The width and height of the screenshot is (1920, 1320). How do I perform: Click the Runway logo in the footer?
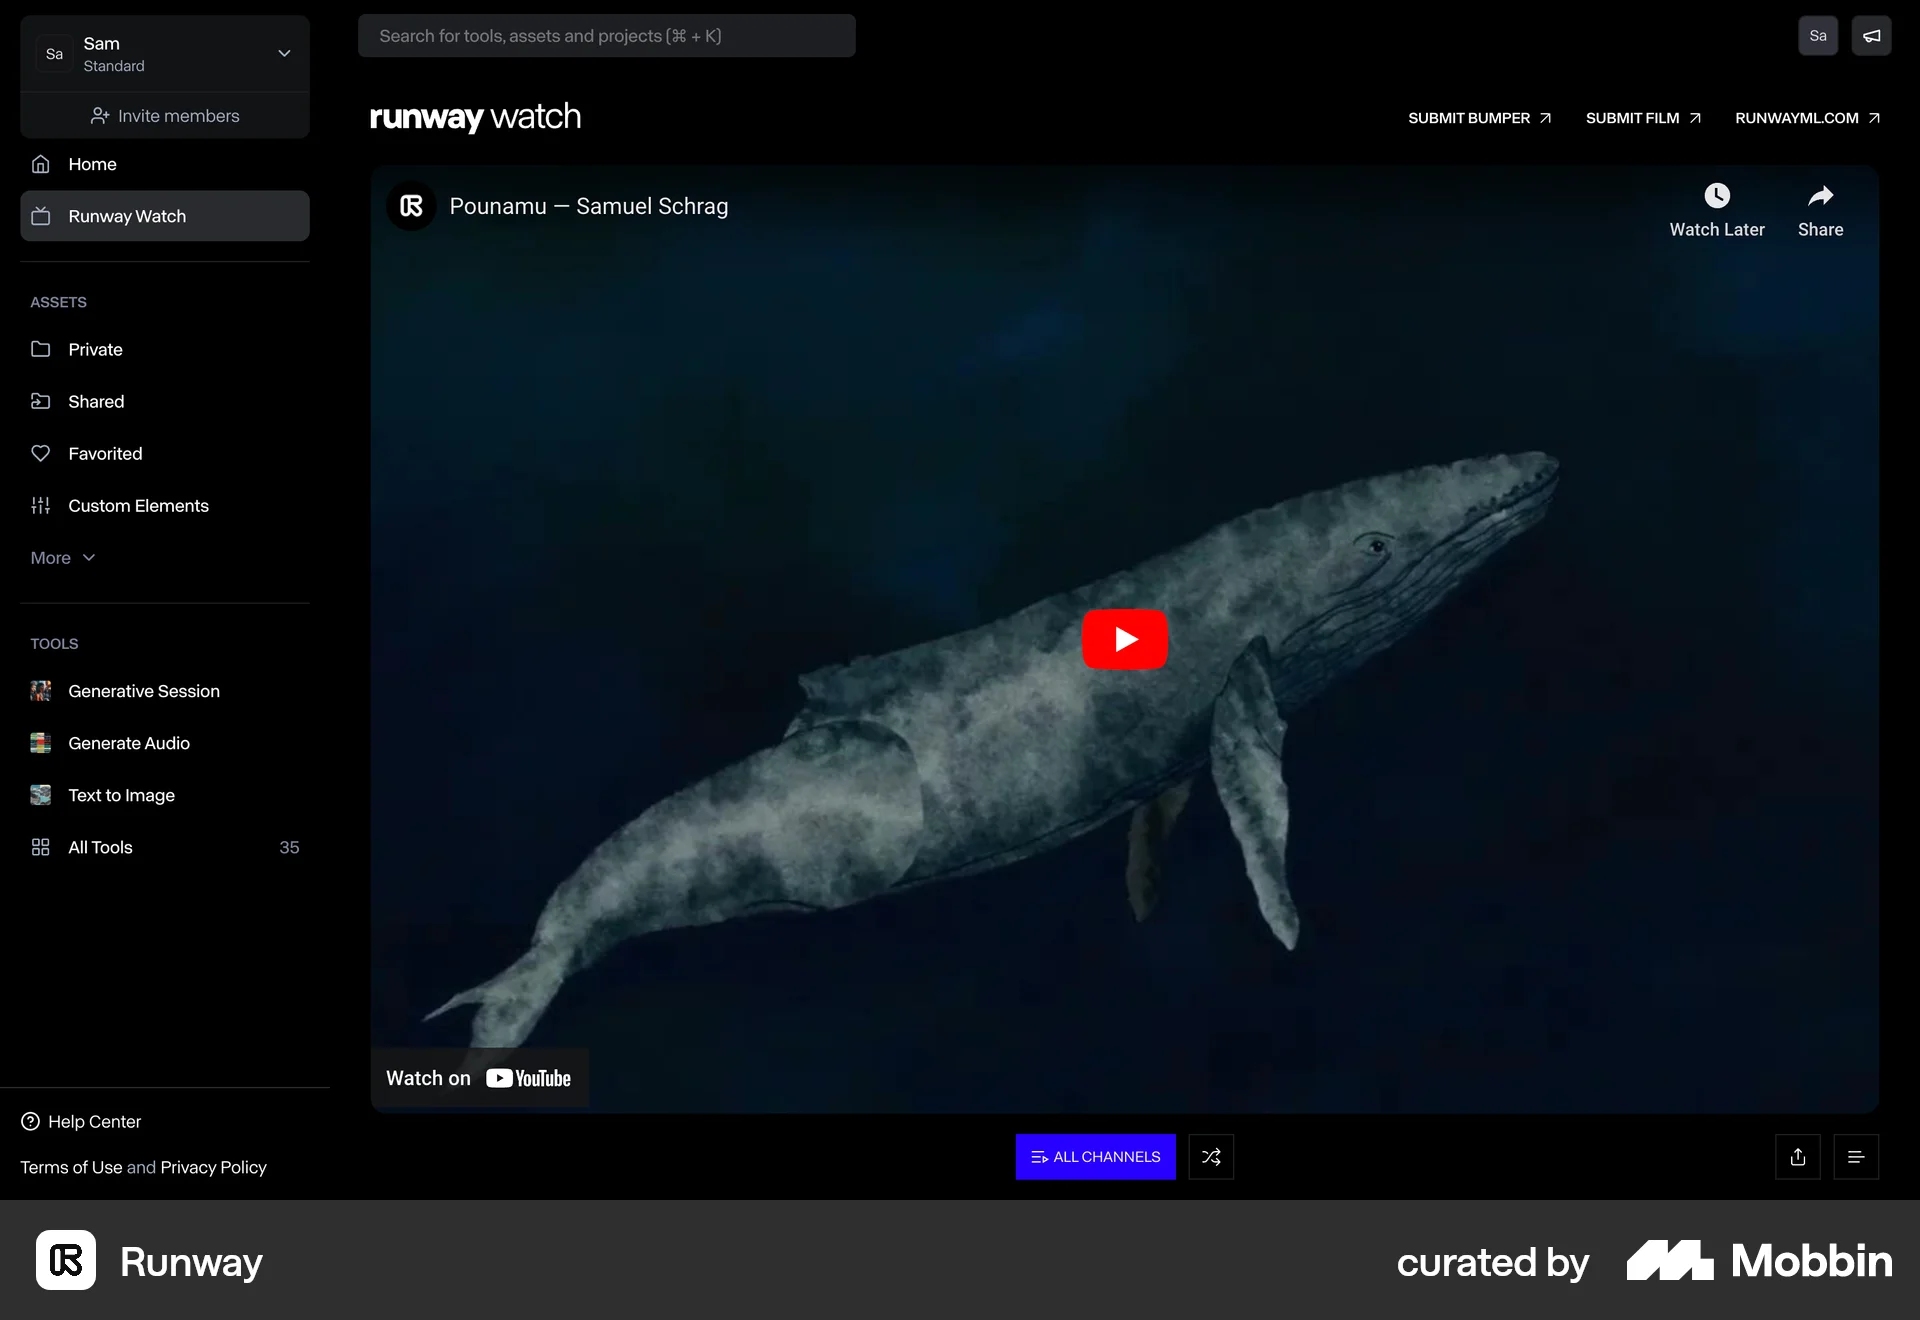click(65, 1261)
